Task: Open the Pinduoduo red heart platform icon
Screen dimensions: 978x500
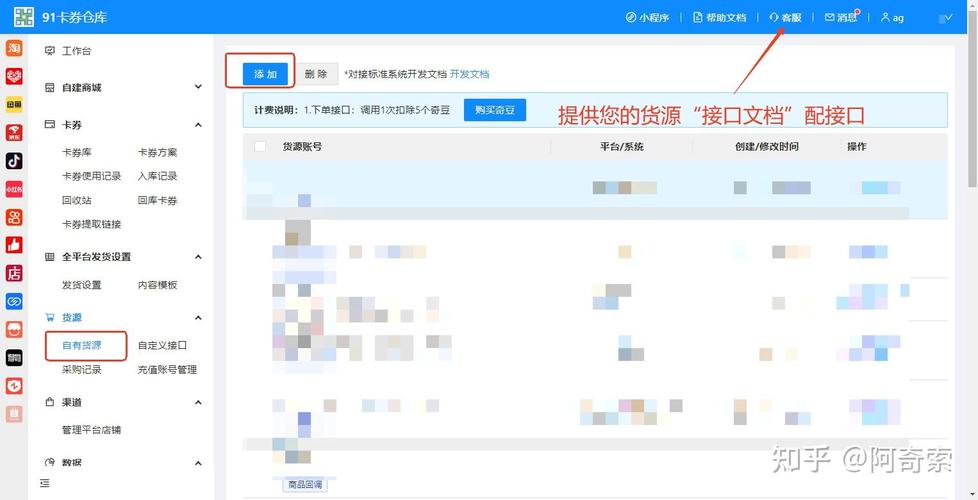Action: click(x=14, y=76)
